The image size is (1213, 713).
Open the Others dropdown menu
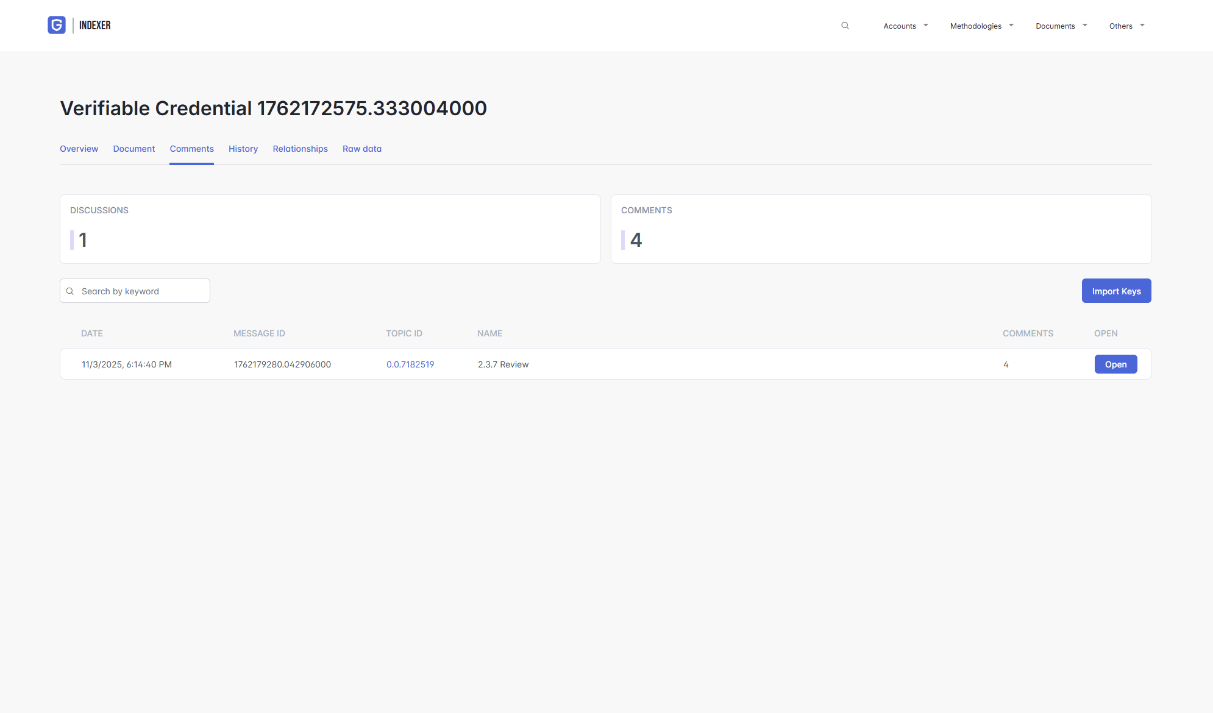pos(1126,26)
